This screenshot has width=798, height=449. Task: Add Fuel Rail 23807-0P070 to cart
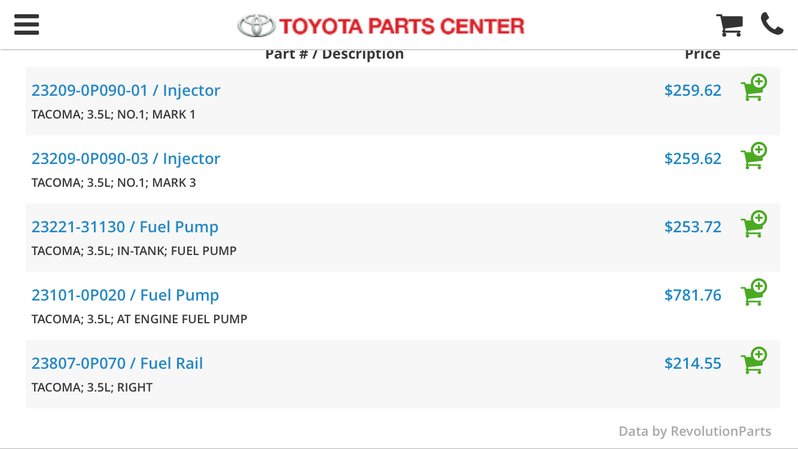tap(754, 360)
